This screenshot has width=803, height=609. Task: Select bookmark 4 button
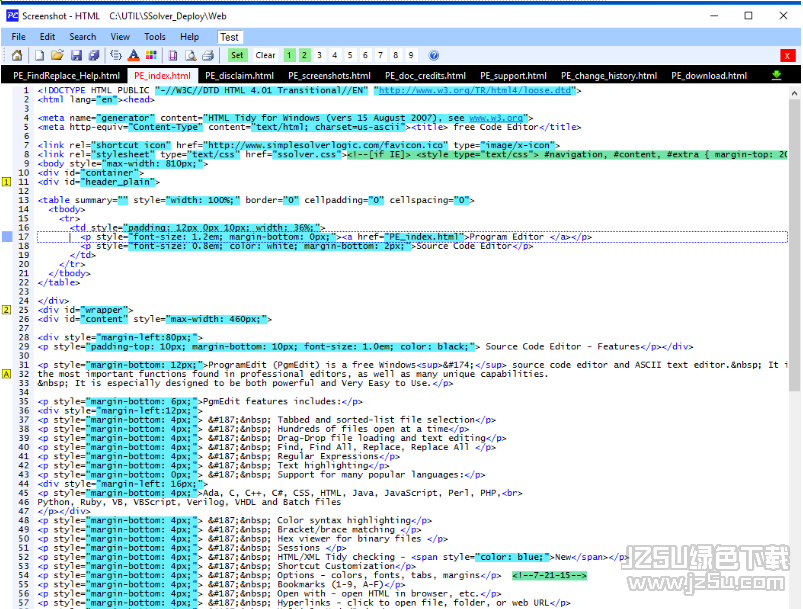(x=334, y=55)
